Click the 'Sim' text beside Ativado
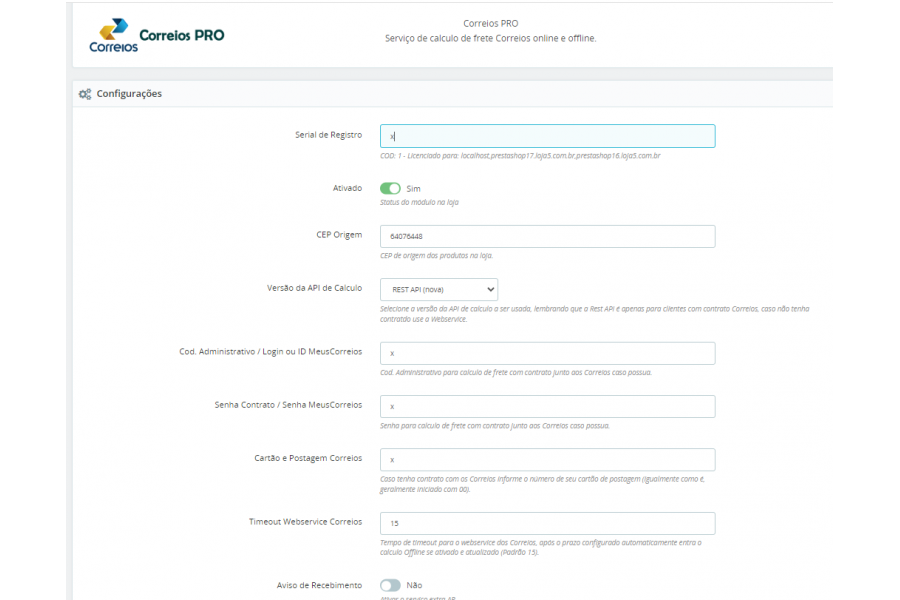This screenshot has height=600, width=900. click(x=413, y=189)
